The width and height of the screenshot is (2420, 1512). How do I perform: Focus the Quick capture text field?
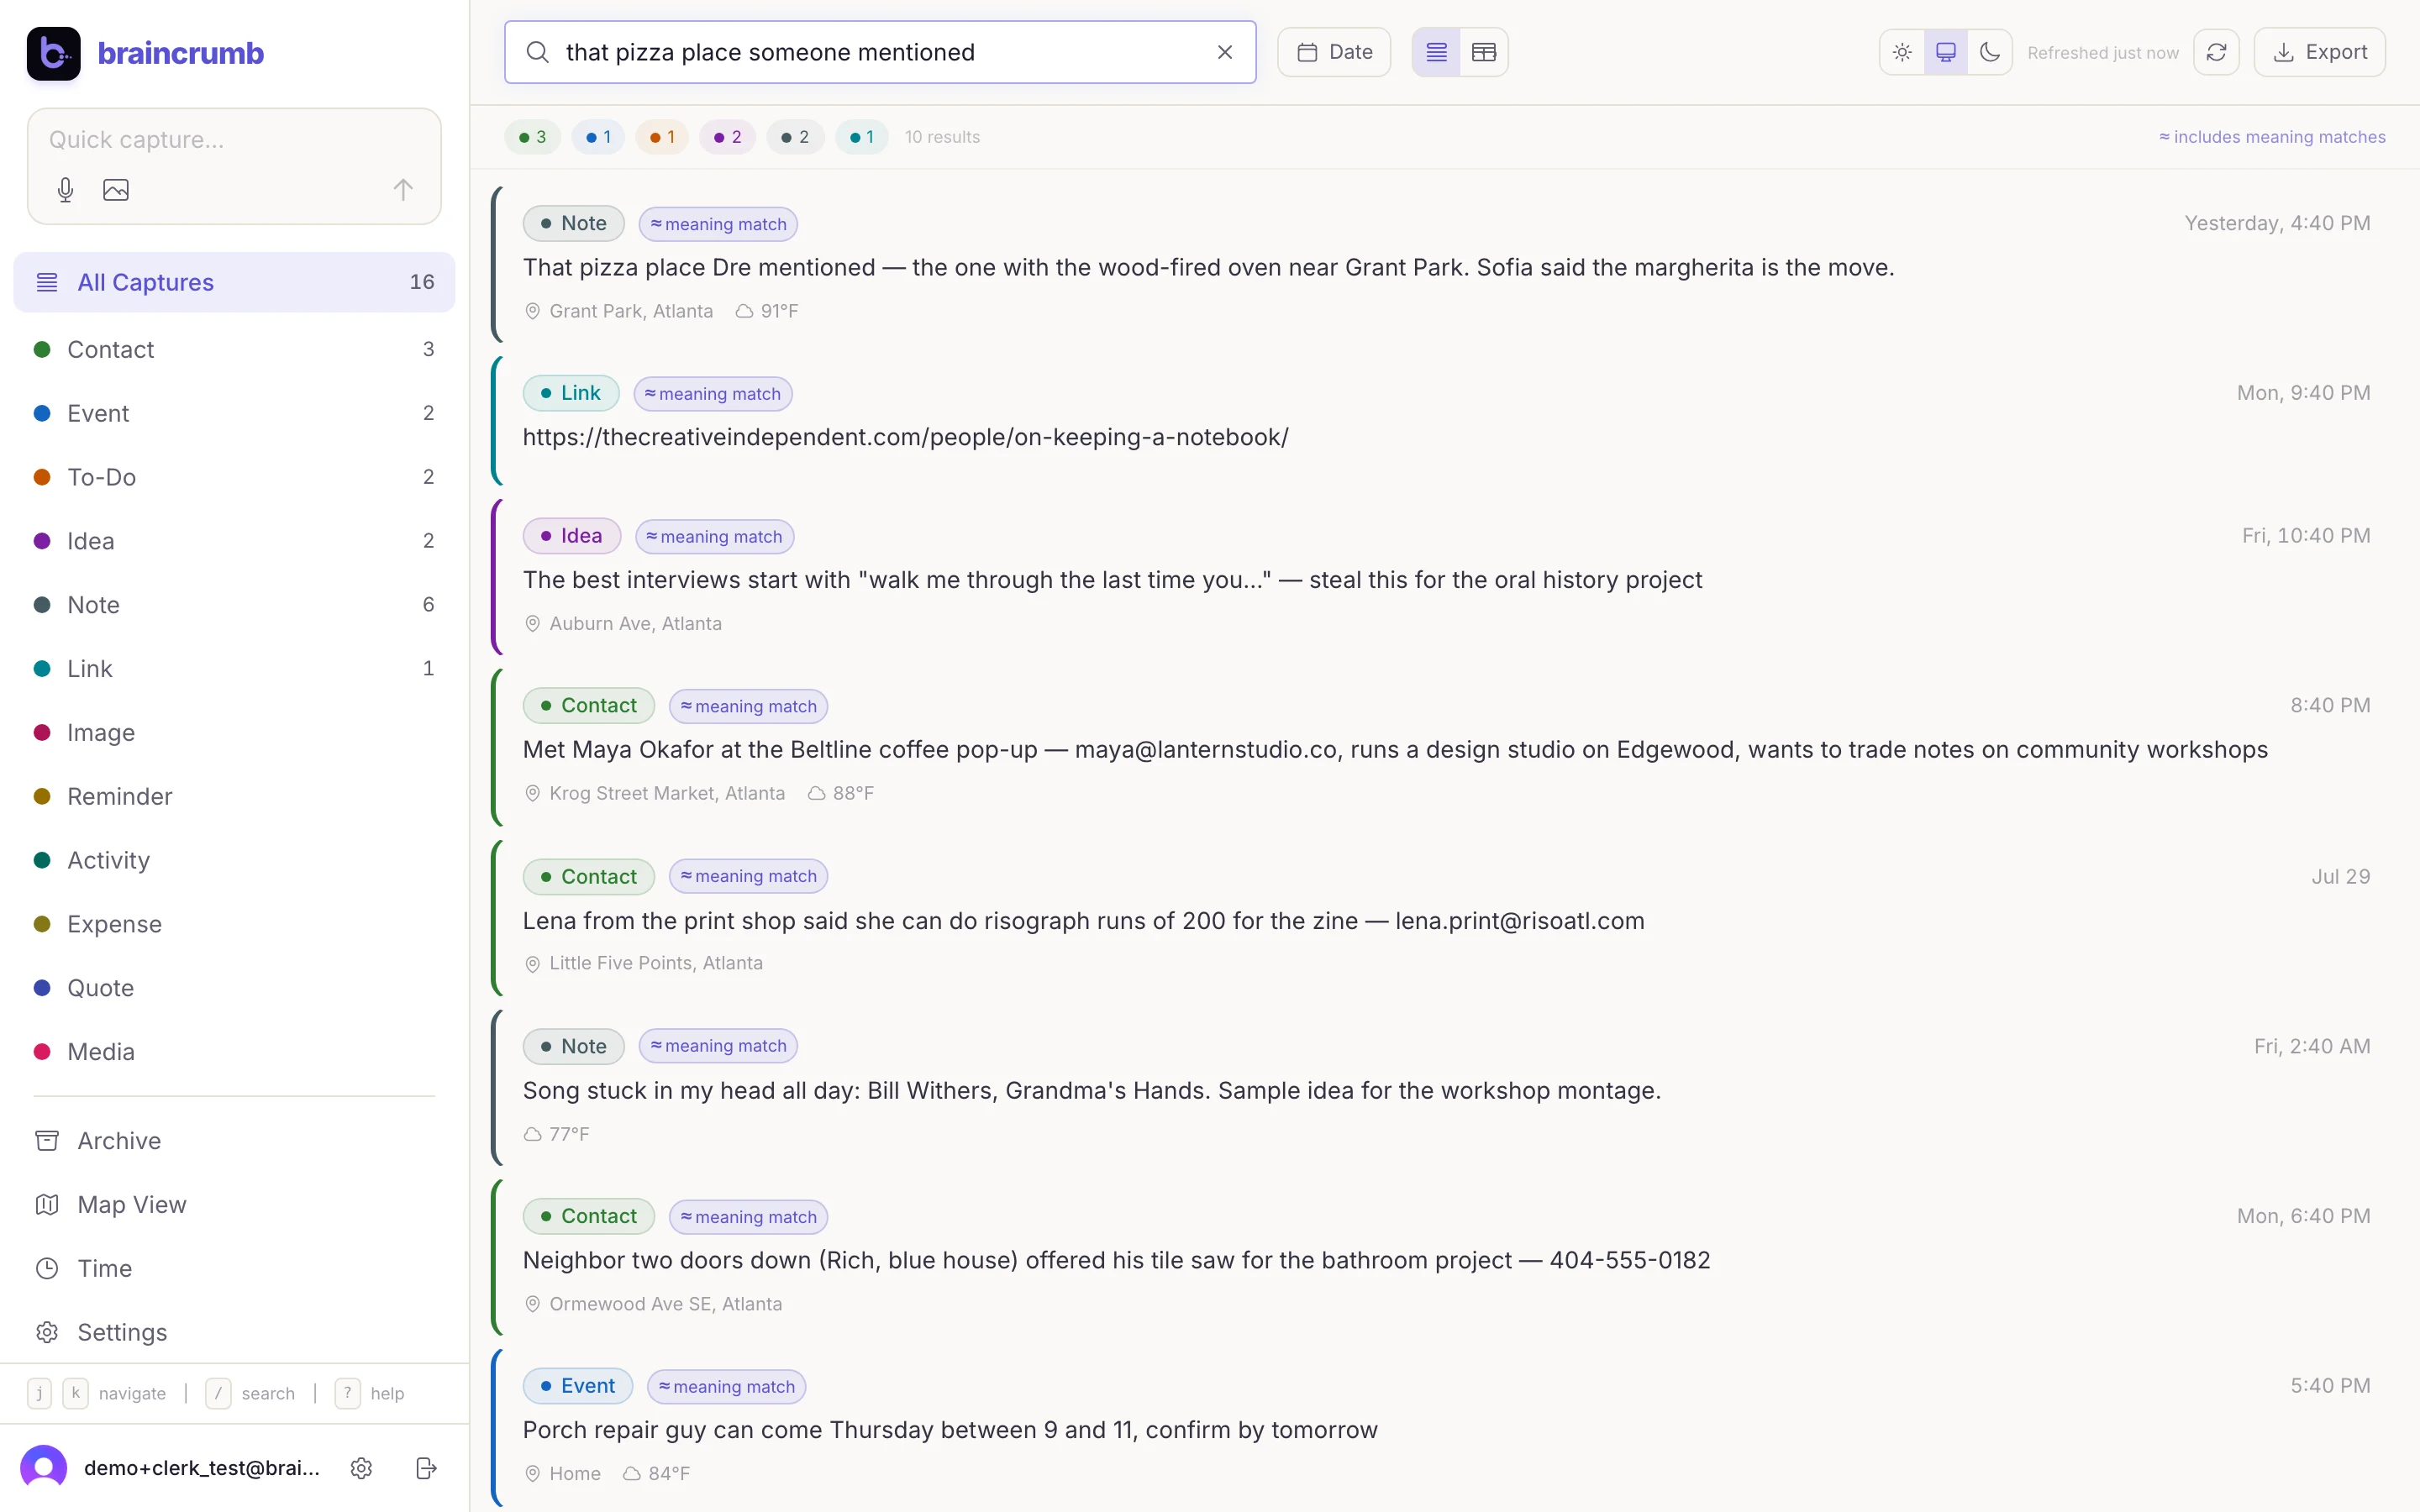[x=234, y=140]
